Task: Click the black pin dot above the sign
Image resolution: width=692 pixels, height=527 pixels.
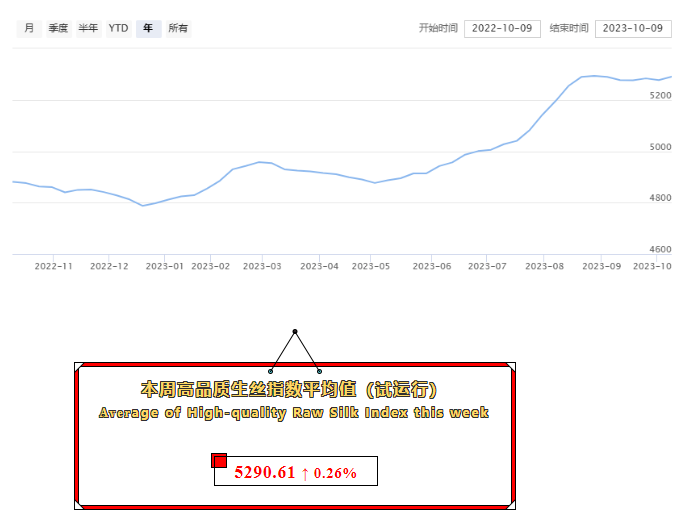Action: click(x=295, y=331)
